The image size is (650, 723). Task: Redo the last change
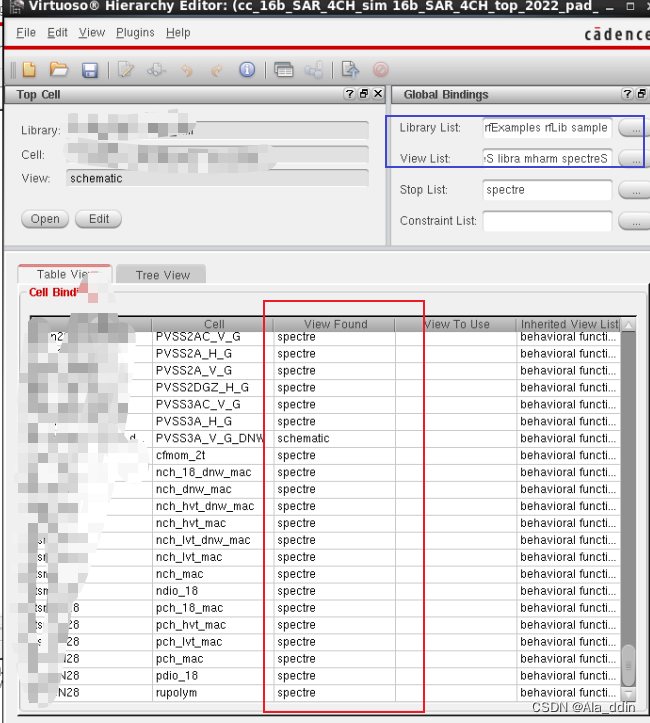point(217,70)
